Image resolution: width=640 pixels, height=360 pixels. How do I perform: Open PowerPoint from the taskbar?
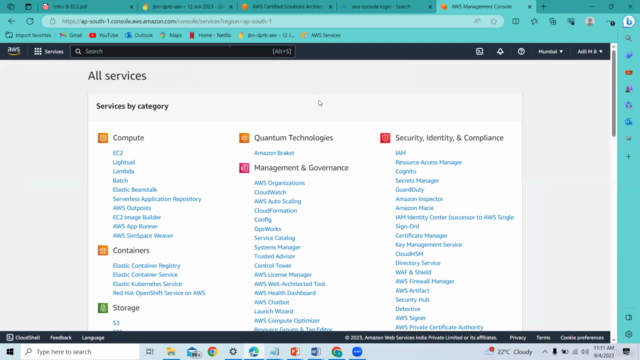[x=295, y=352]
